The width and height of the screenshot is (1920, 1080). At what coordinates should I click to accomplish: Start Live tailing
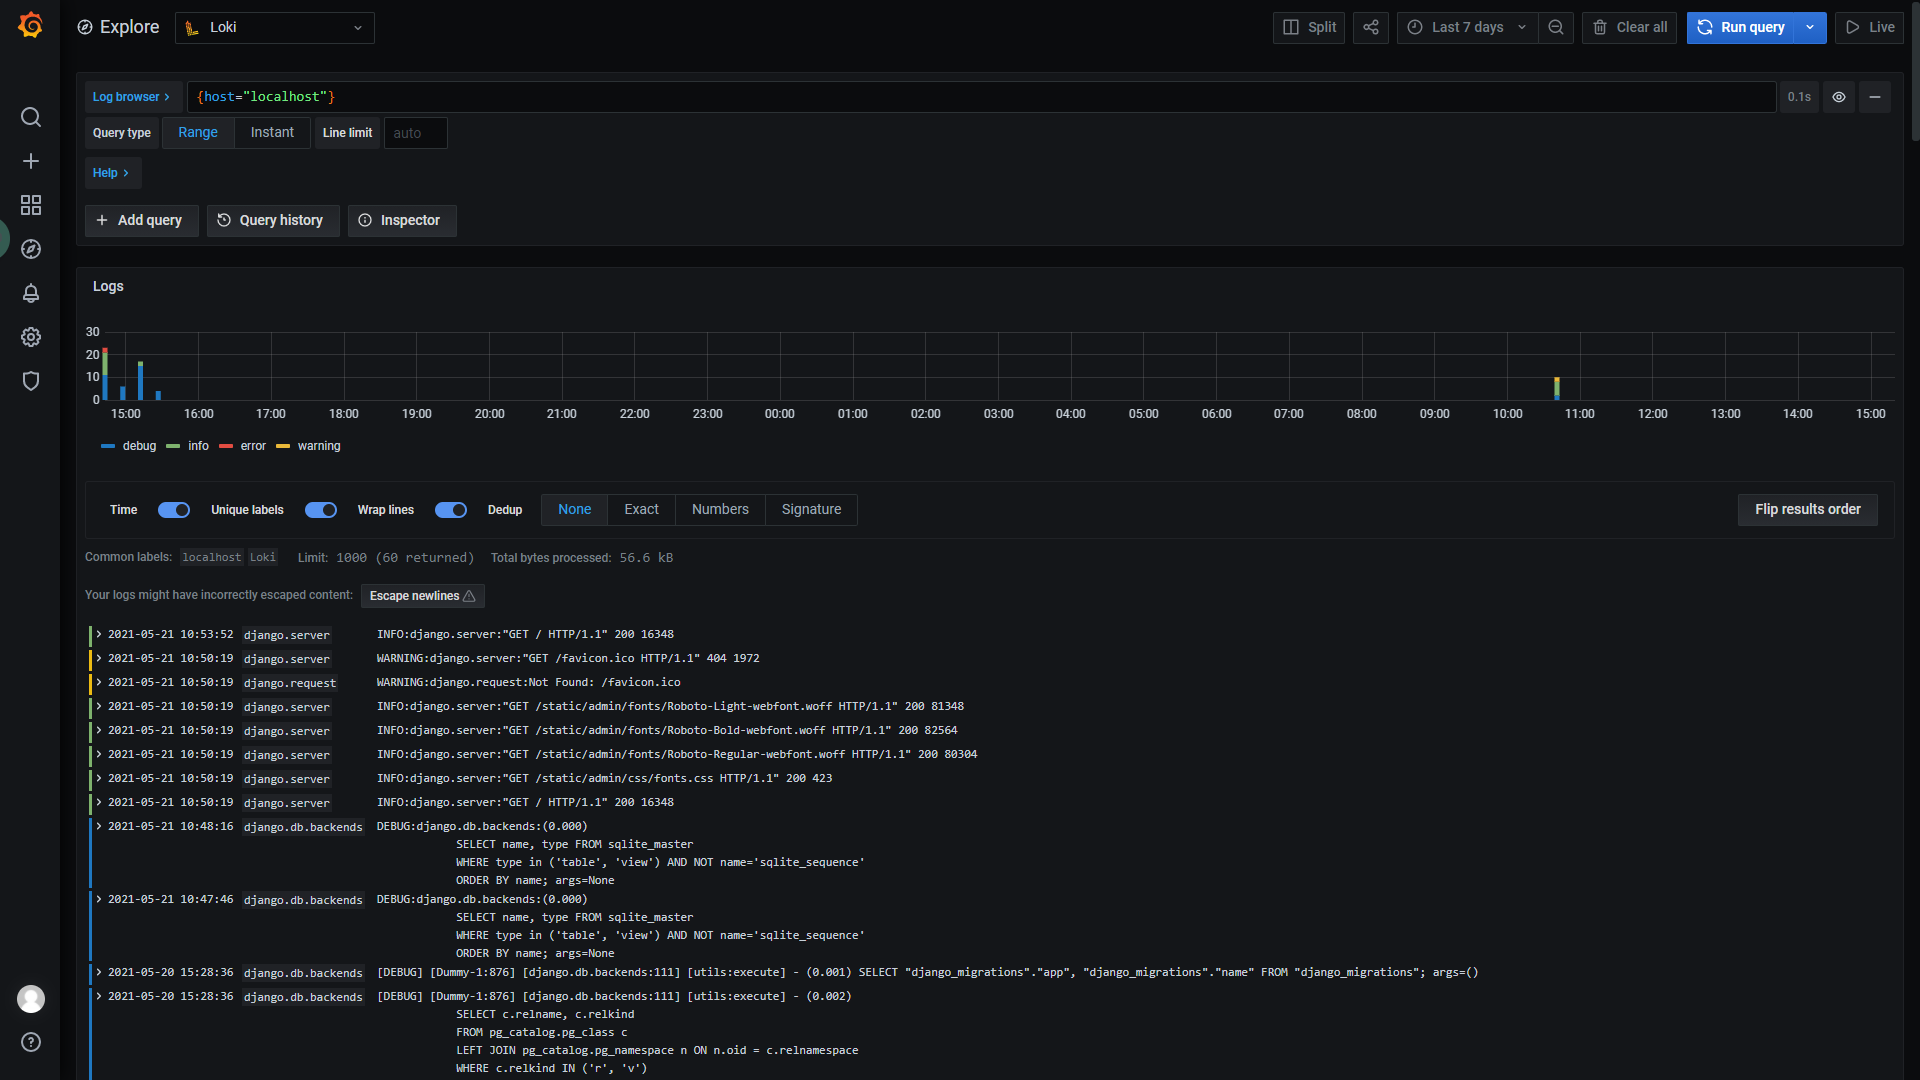(1869, 28)
